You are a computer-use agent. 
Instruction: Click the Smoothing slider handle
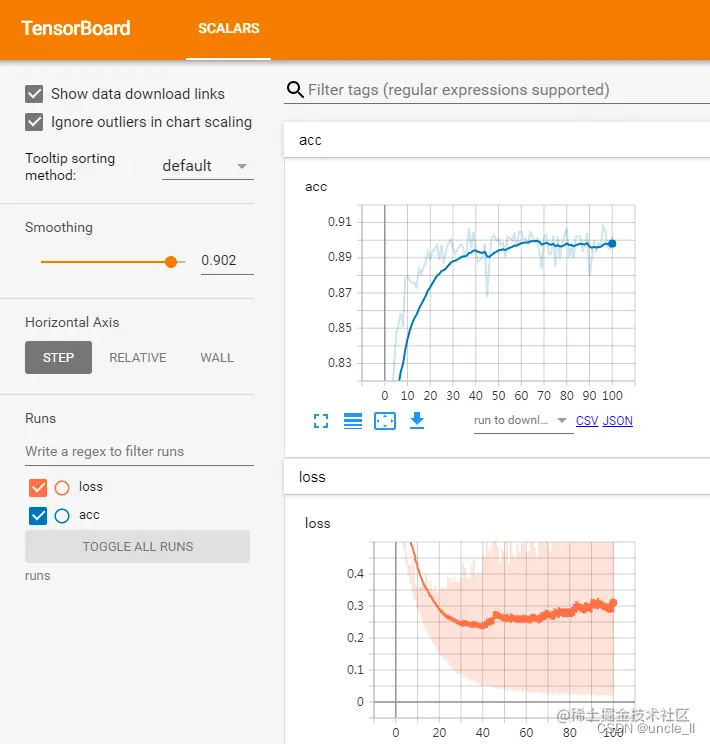click(171, 261)
